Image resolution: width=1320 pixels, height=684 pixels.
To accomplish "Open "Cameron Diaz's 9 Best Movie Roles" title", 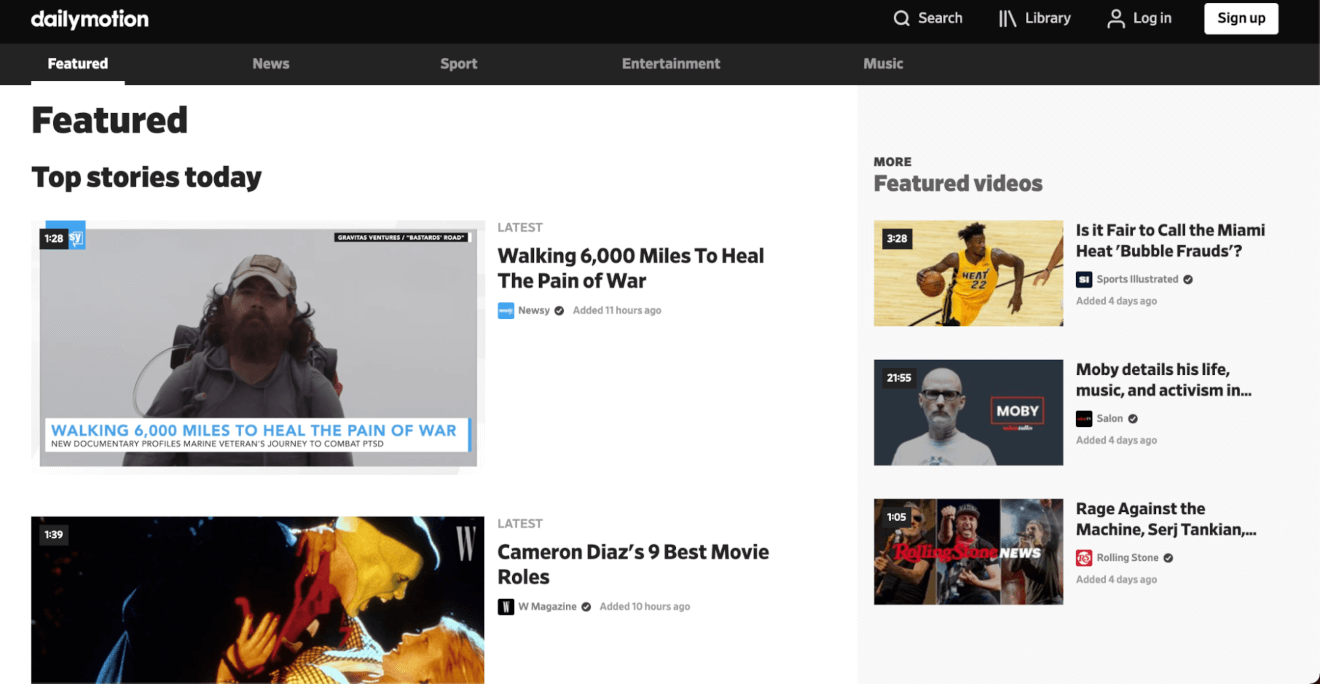I will tap(633, 564).
